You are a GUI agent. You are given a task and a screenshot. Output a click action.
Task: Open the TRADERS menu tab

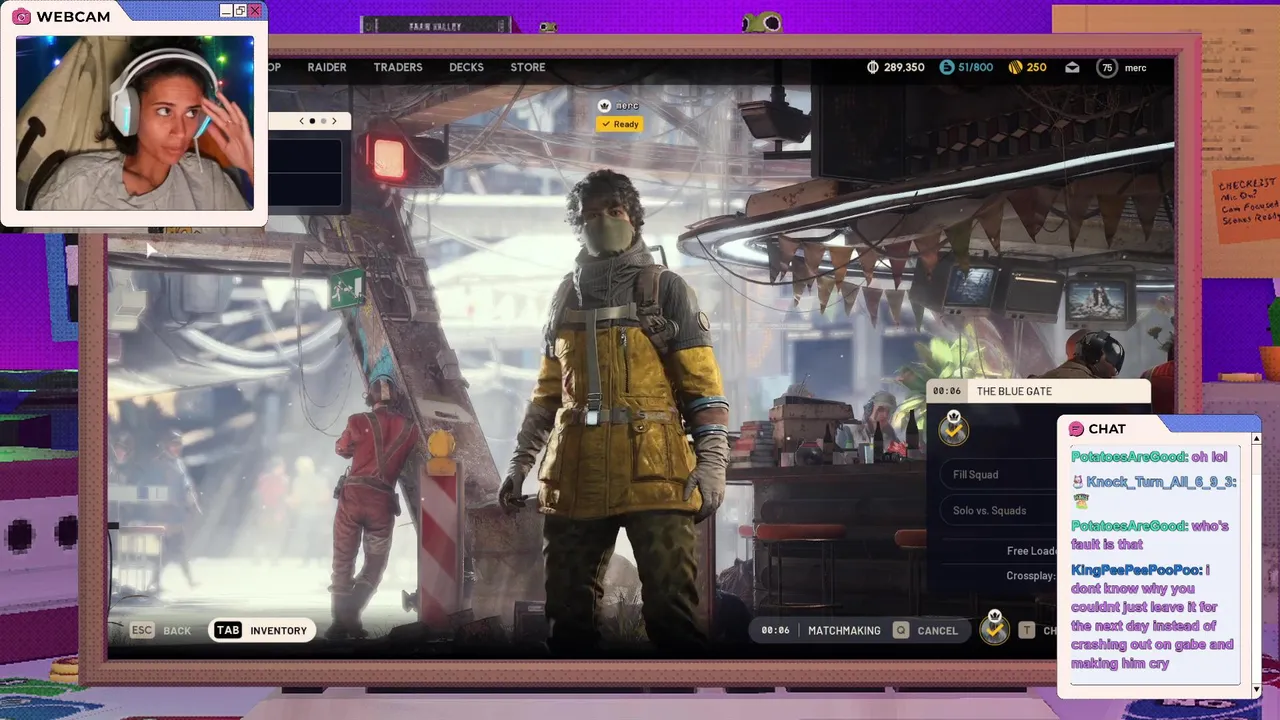point(398,67)
